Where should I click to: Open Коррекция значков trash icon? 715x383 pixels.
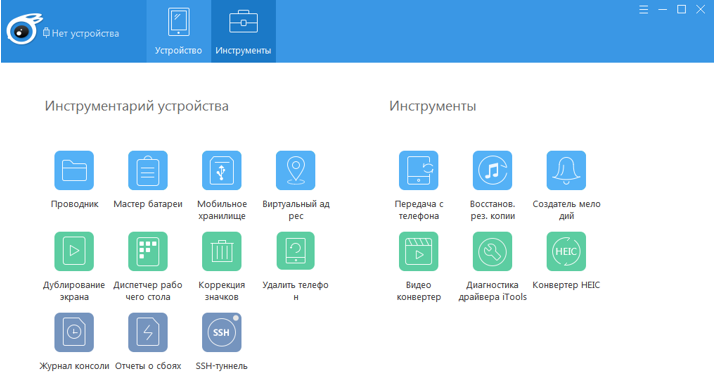coord(222,251)
